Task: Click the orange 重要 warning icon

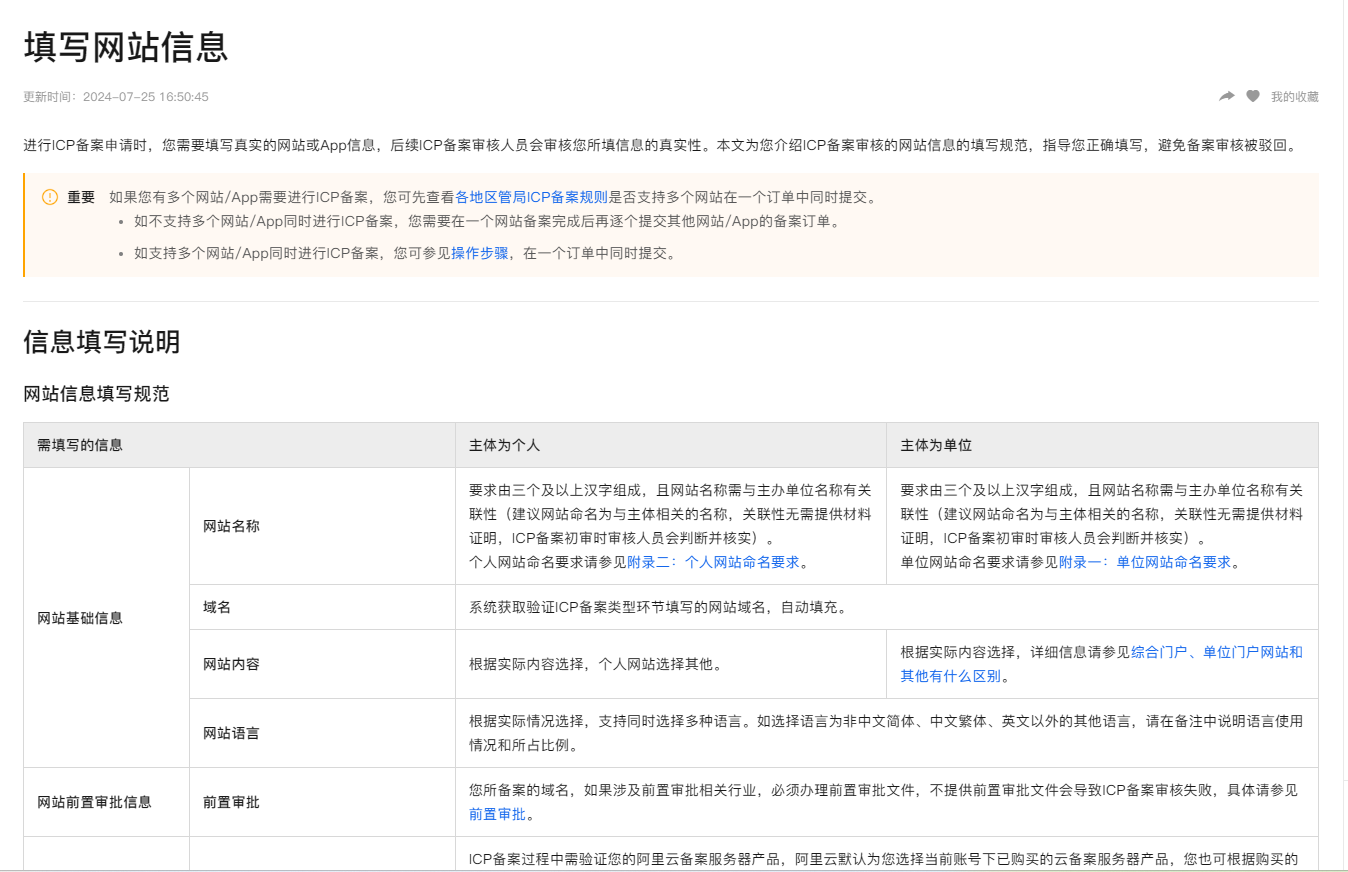Action: (x=50, y=197)
